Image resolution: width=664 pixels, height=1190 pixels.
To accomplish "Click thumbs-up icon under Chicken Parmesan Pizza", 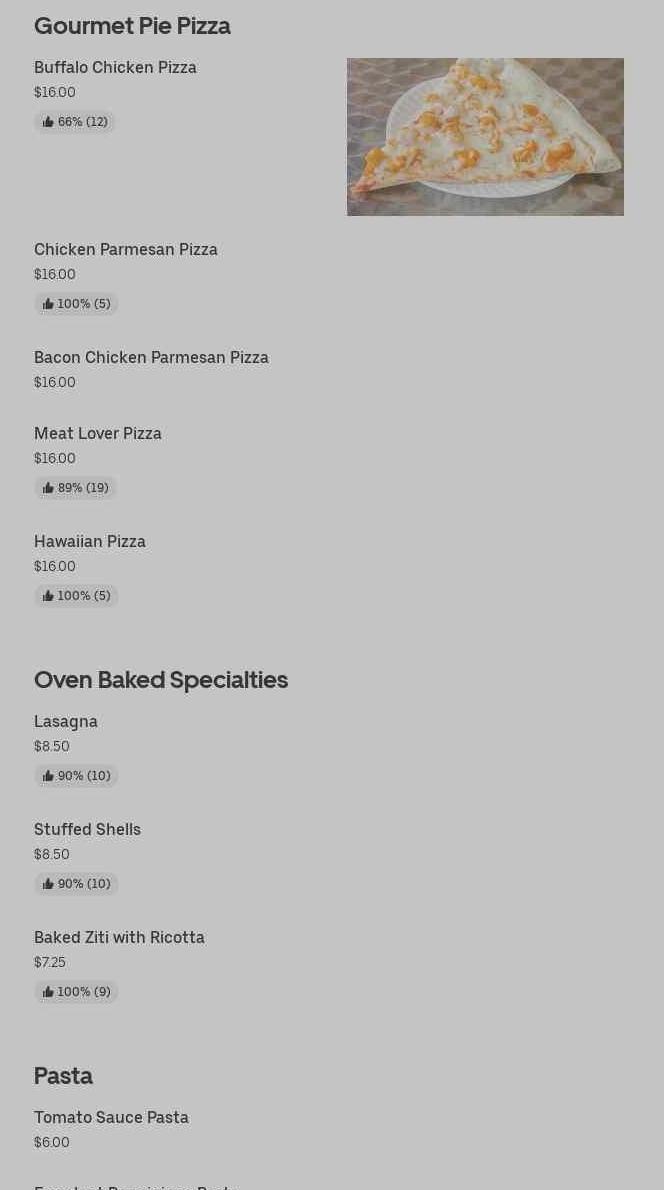I will coord(49,304).
